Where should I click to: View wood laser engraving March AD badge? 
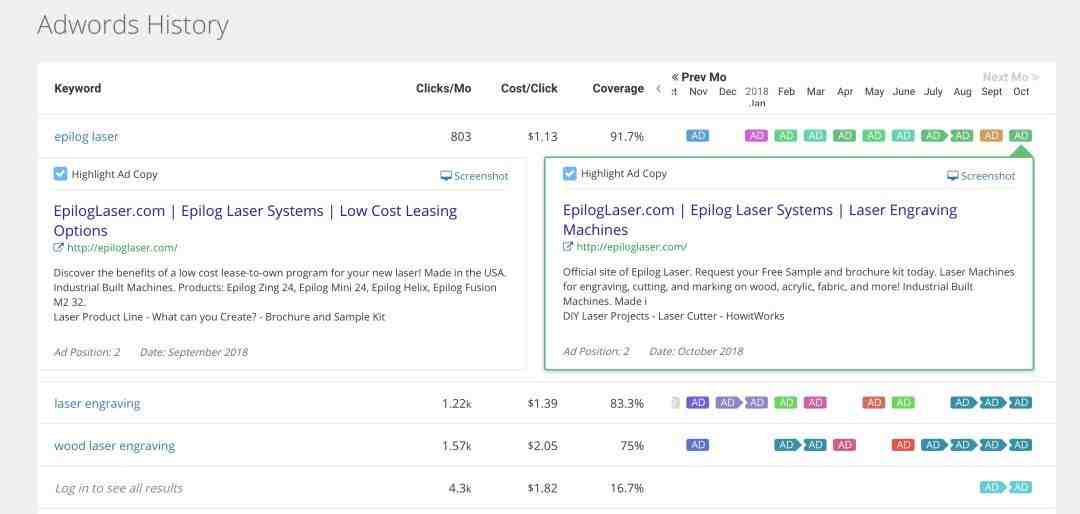point(815,445)
